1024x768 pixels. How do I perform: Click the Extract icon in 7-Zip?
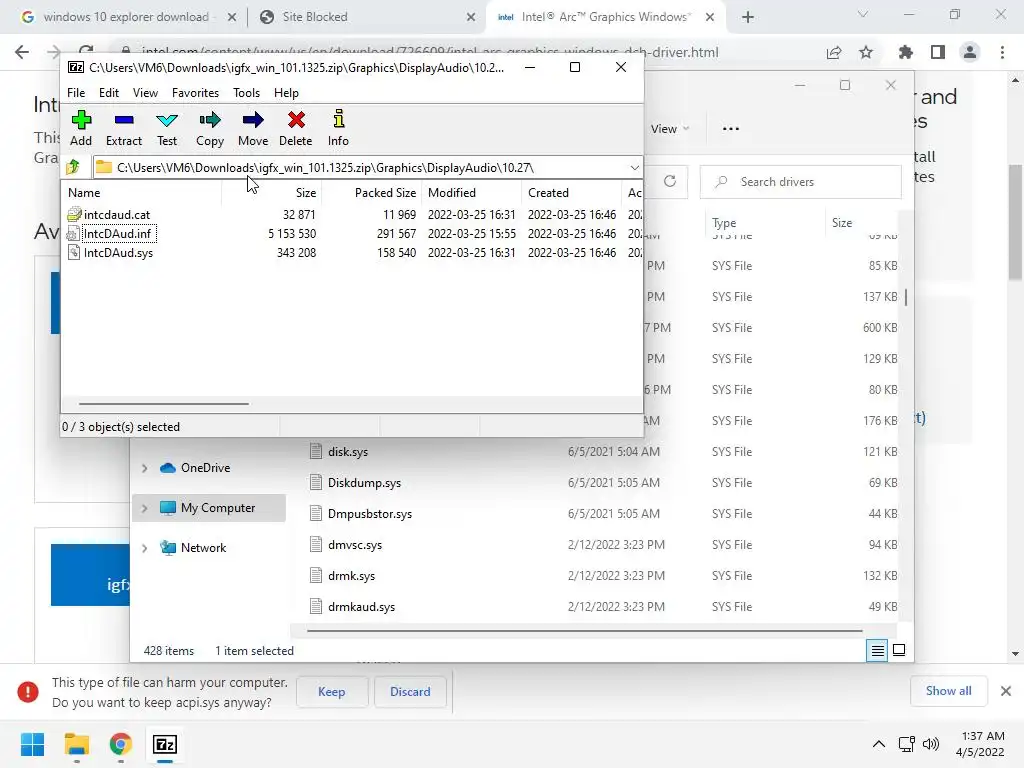pos(123,128)
